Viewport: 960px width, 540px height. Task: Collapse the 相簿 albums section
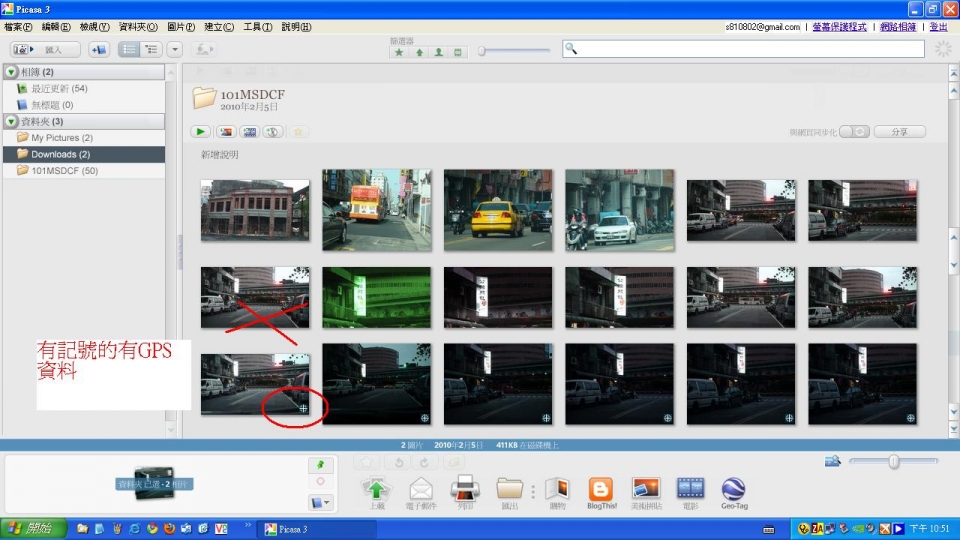(x=11, y=72)
